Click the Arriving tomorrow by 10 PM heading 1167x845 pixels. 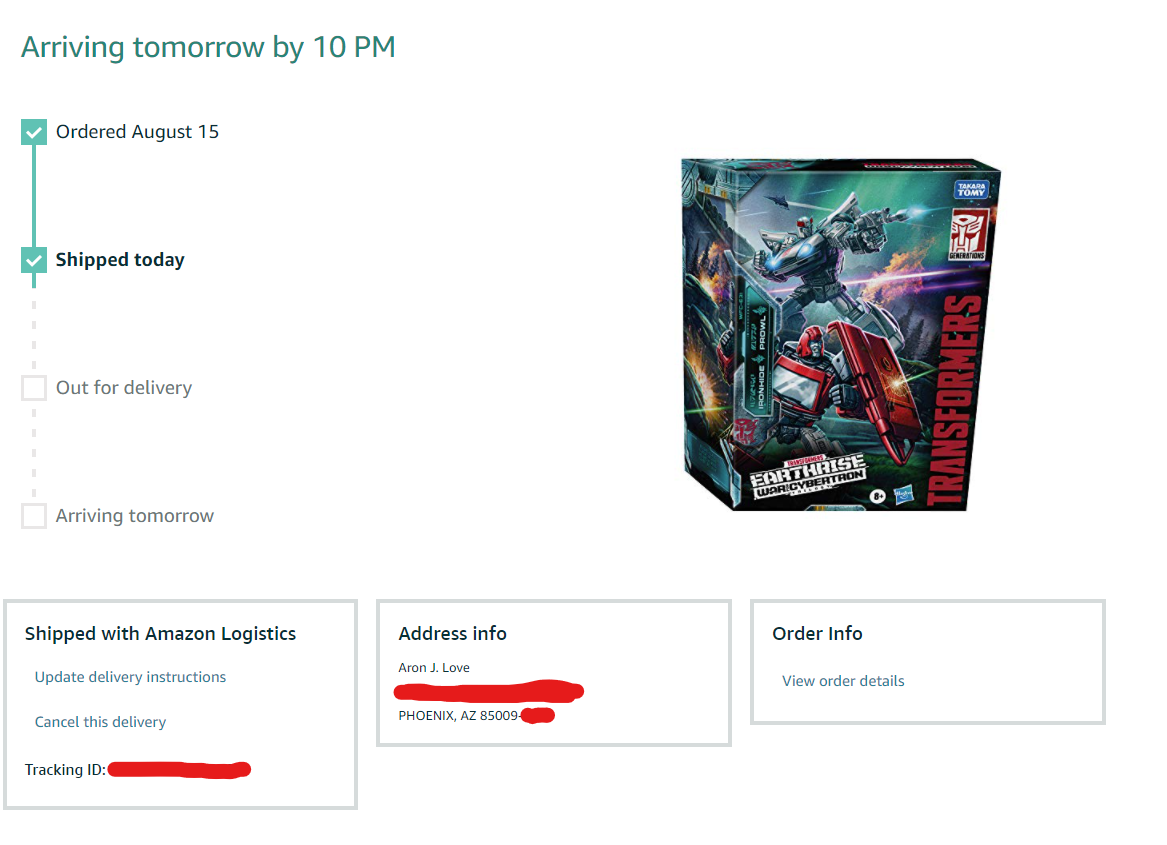(208, 47)
